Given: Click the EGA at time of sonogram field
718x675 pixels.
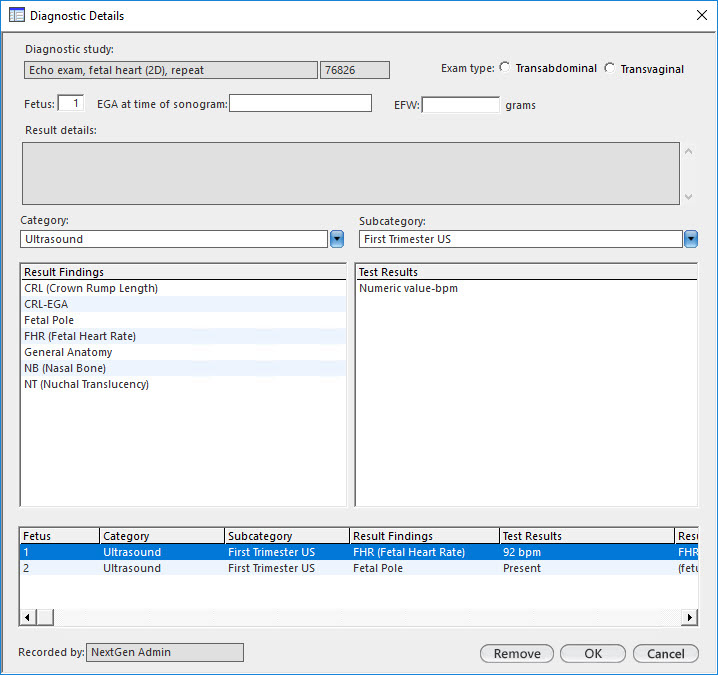Looking at the screenshot, I should [300, 103].
